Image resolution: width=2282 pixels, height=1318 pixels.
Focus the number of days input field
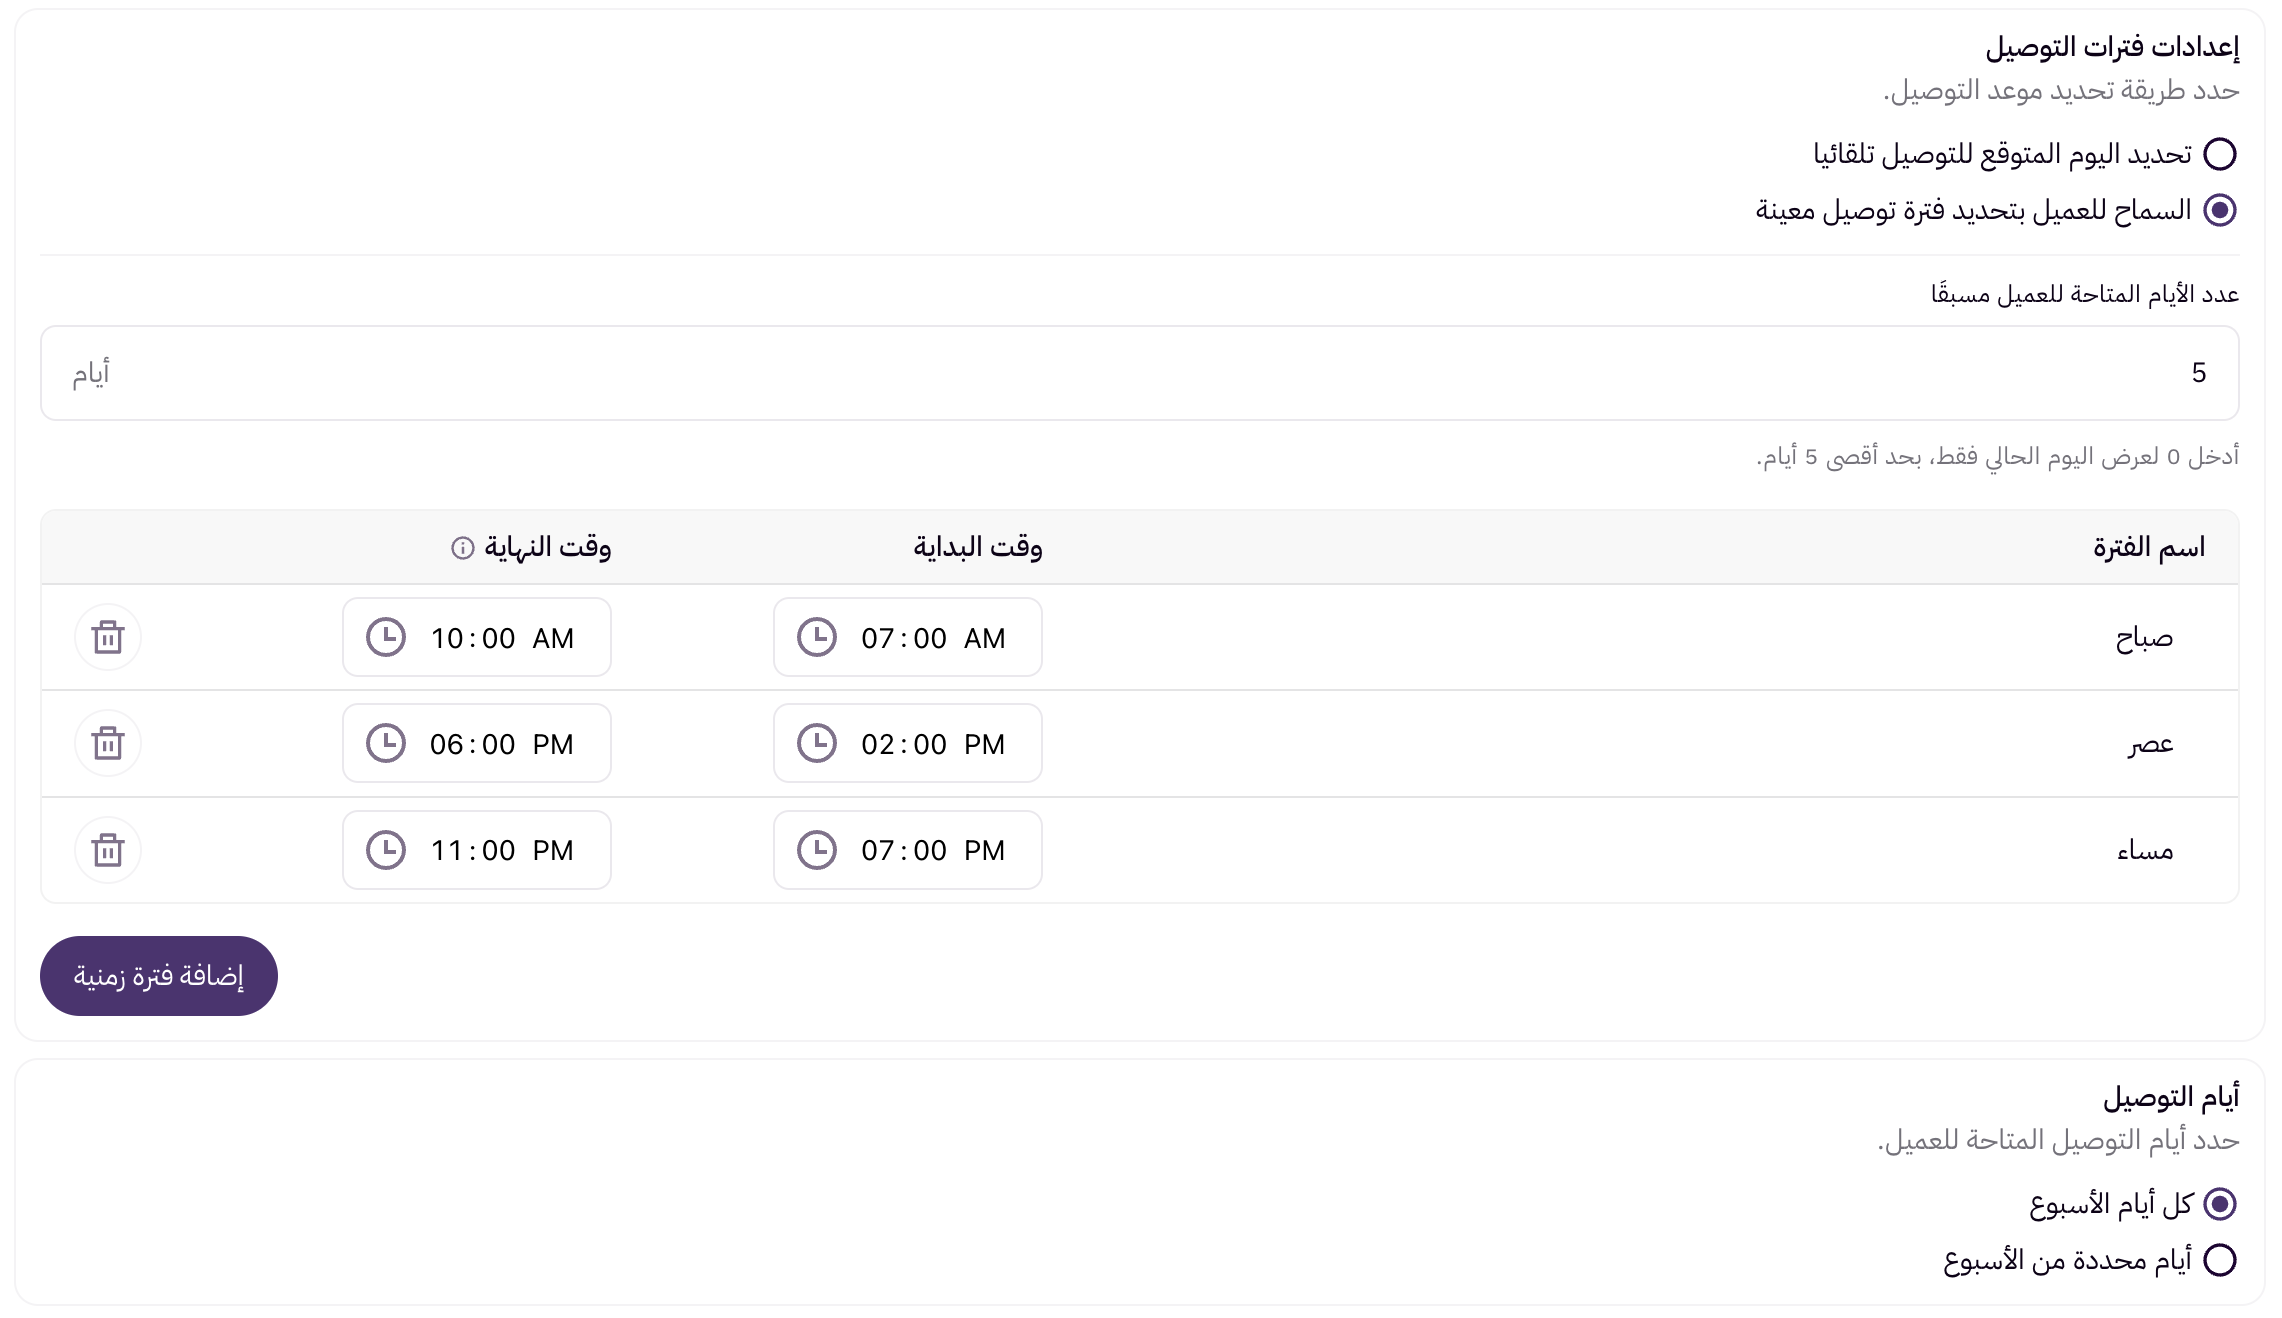tap(1139, 373)
